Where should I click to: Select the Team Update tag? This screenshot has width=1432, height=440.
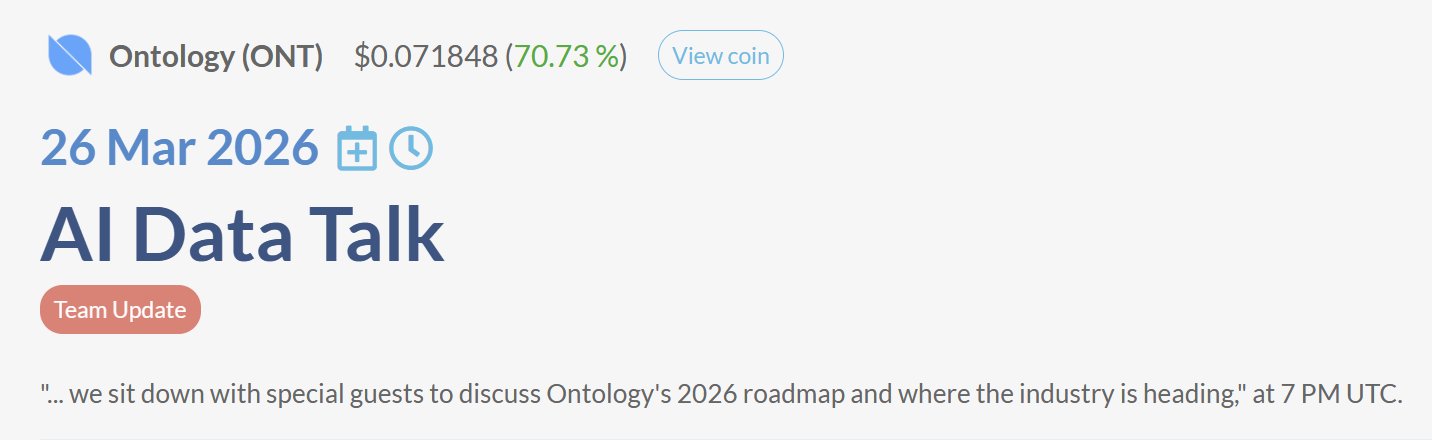[120, 310]
